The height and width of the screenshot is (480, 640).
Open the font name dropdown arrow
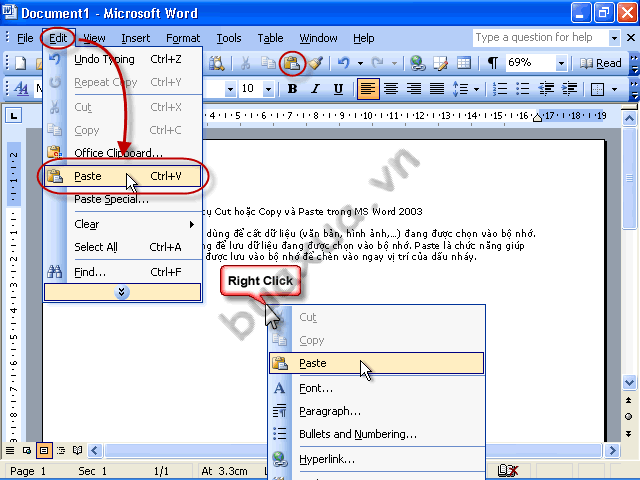click(230, 89)
